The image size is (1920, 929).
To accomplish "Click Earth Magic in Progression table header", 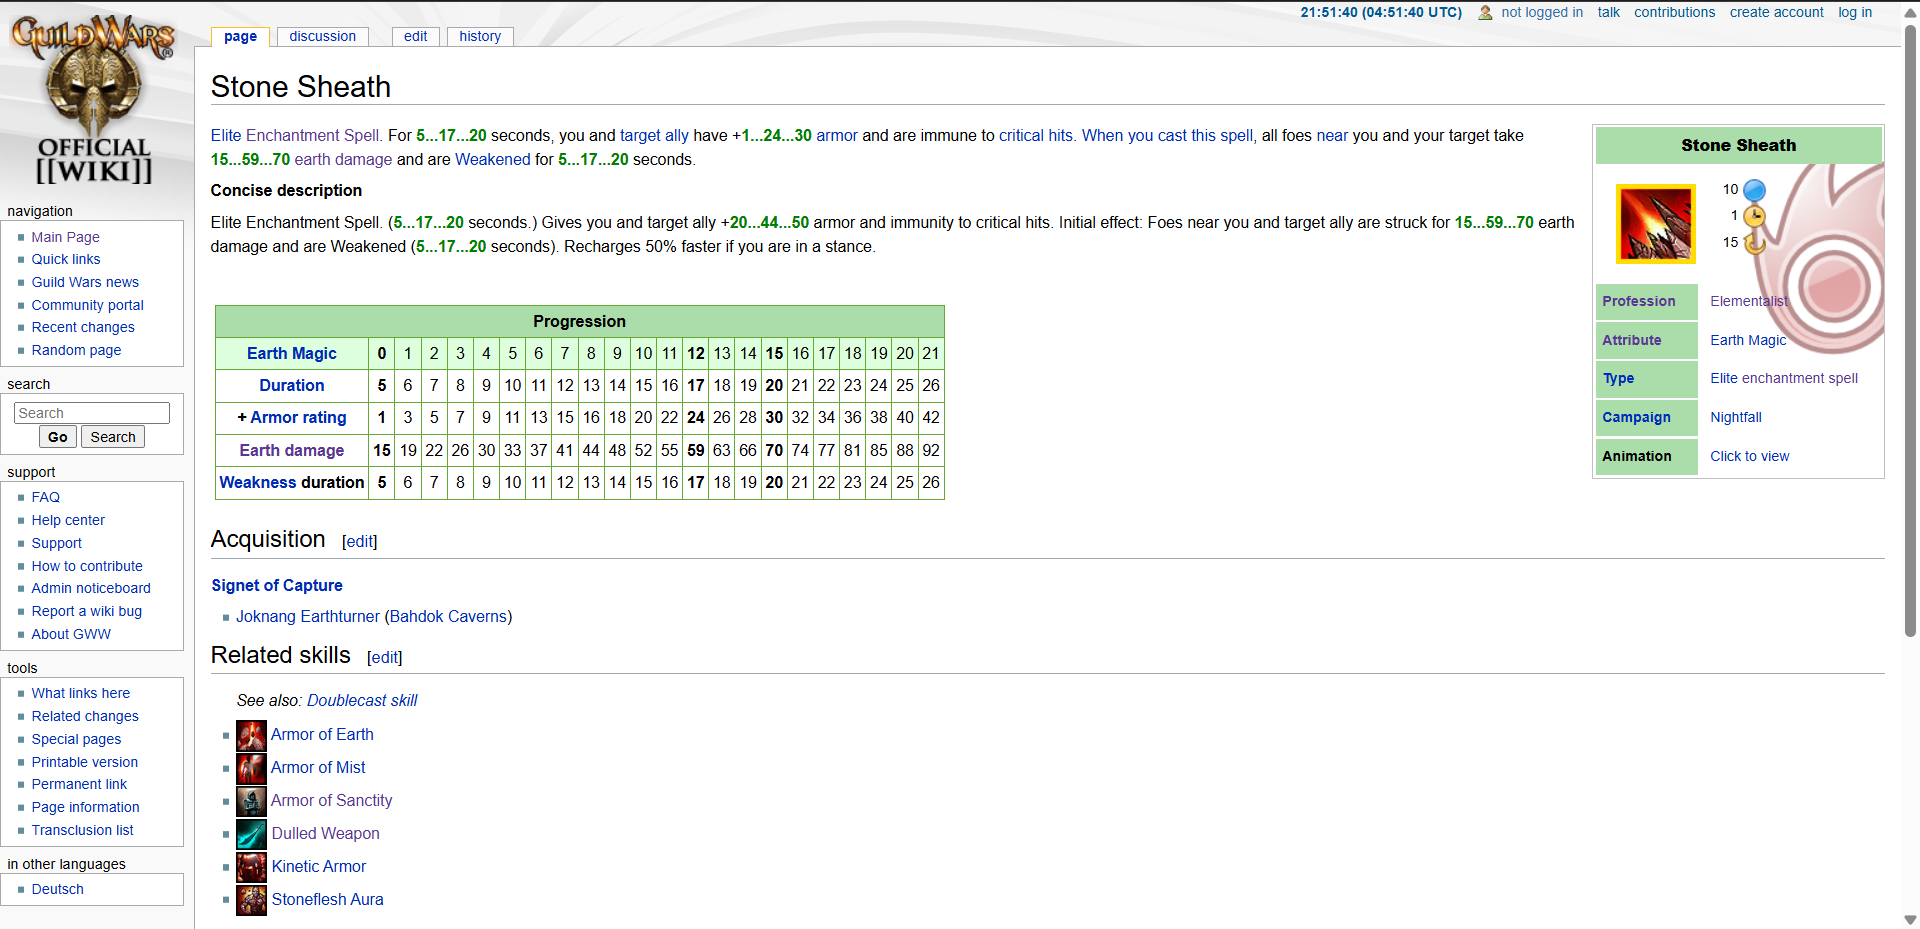I will pos(292,353).
